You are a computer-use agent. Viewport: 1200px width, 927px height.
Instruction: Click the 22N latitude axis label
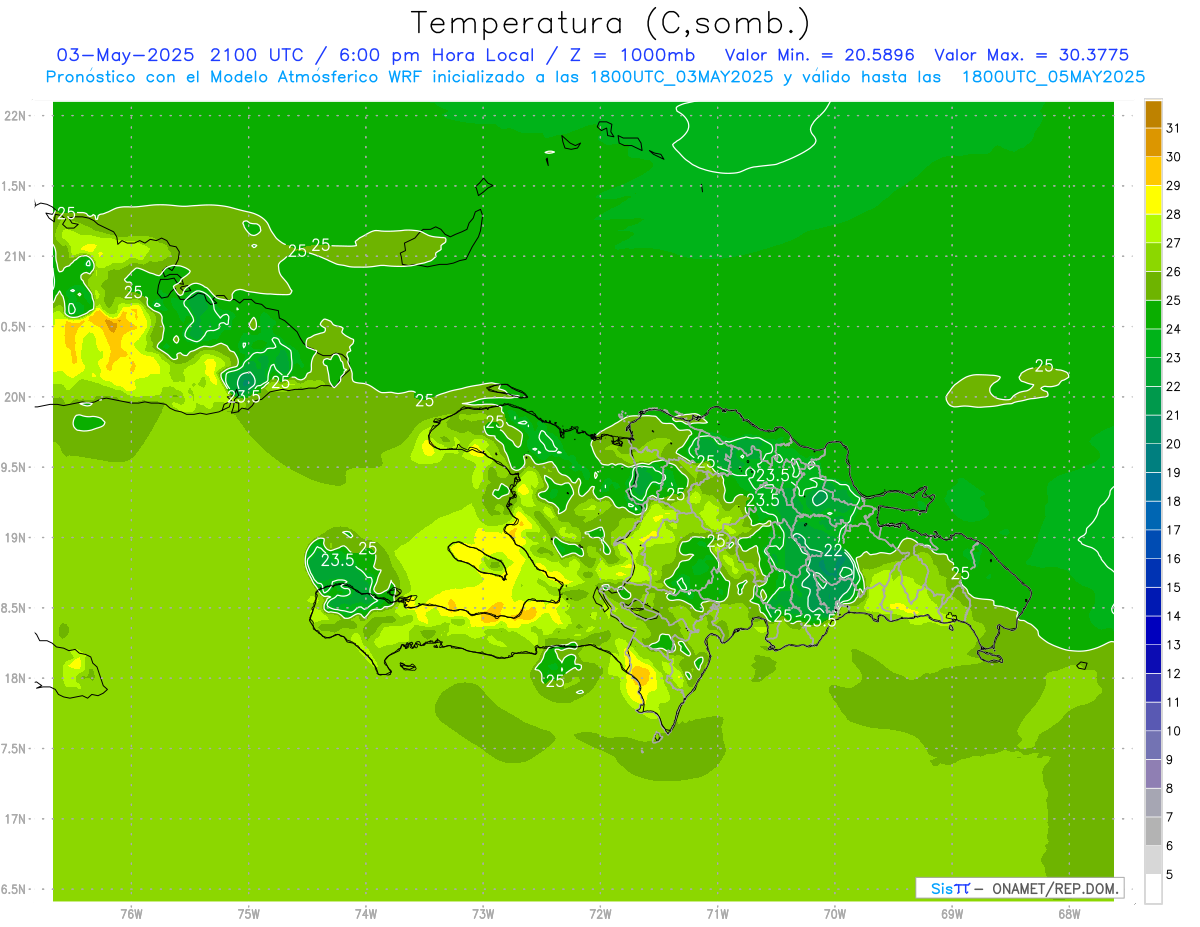[x=16, y=116]
